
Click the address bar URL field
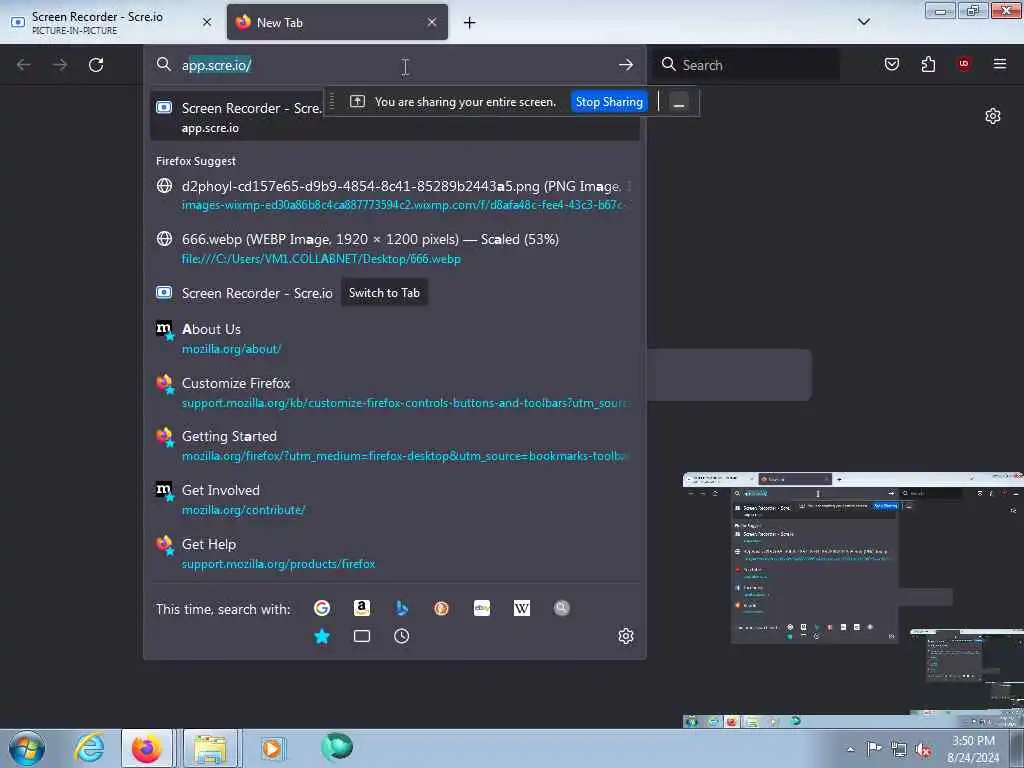click(392, 65)
